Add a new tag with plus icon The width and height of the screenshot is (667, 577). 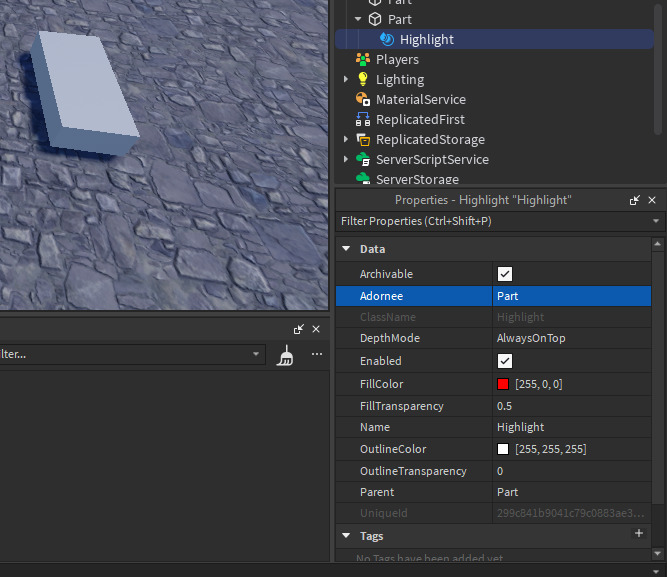[639, 535]
